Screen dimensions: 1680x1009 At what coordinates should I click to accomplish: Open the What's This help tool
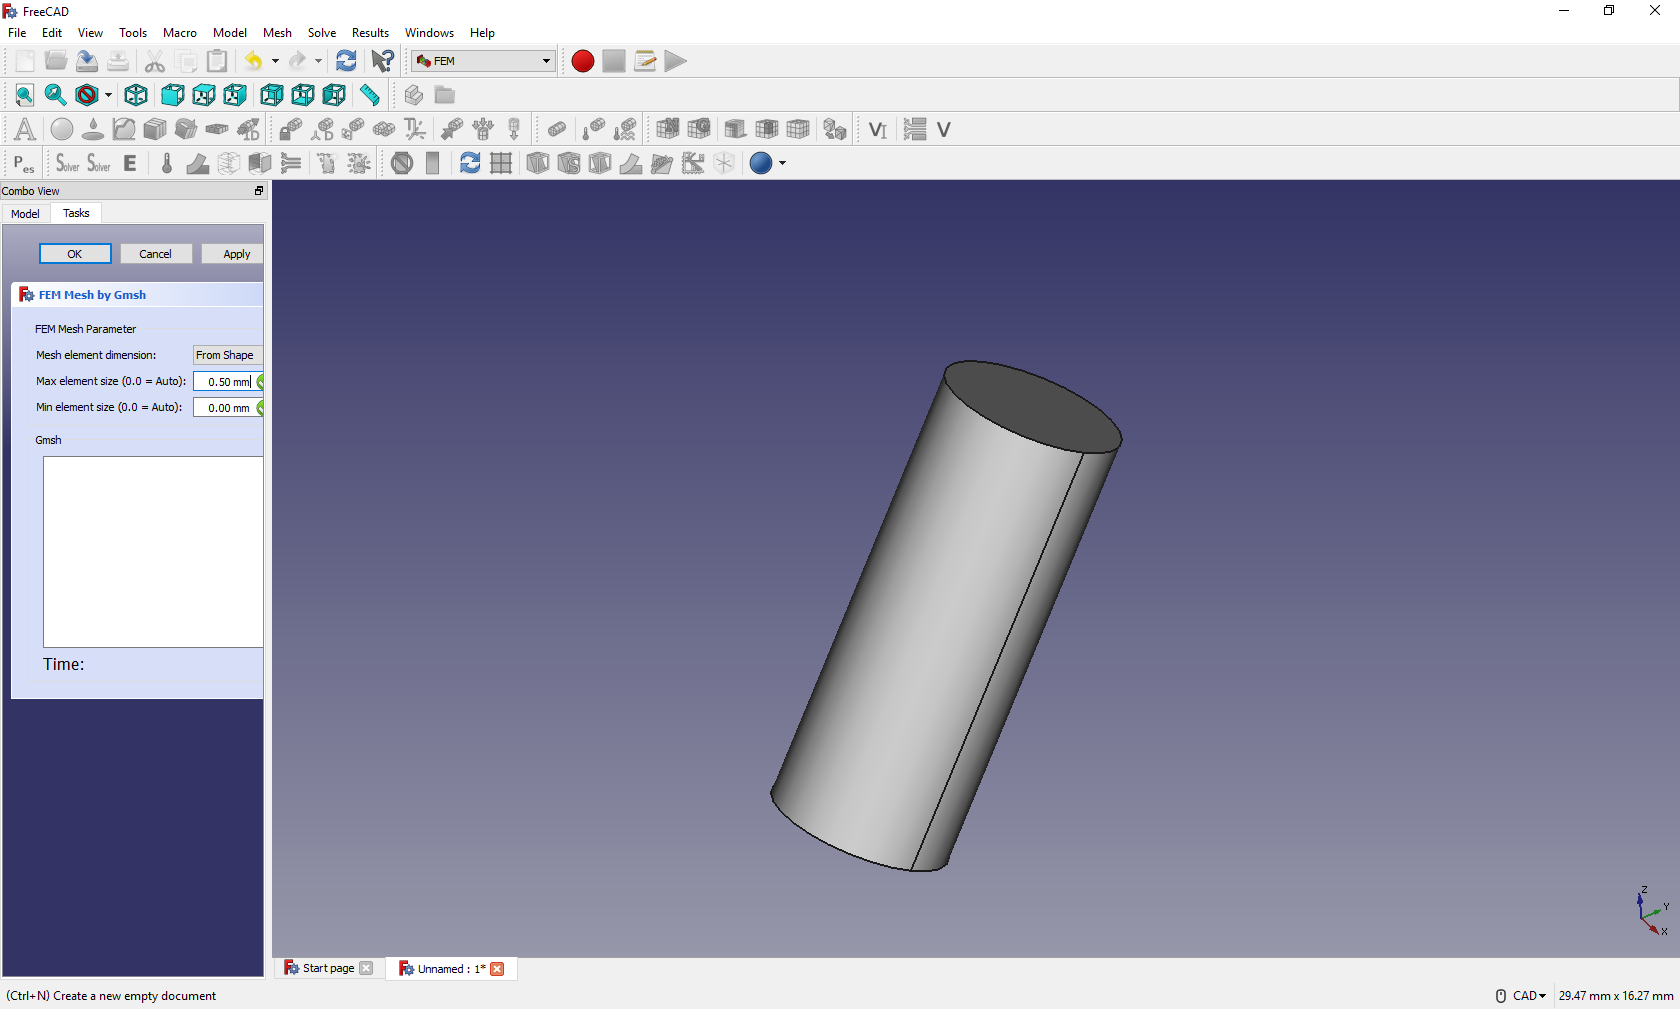coord(382,61)
